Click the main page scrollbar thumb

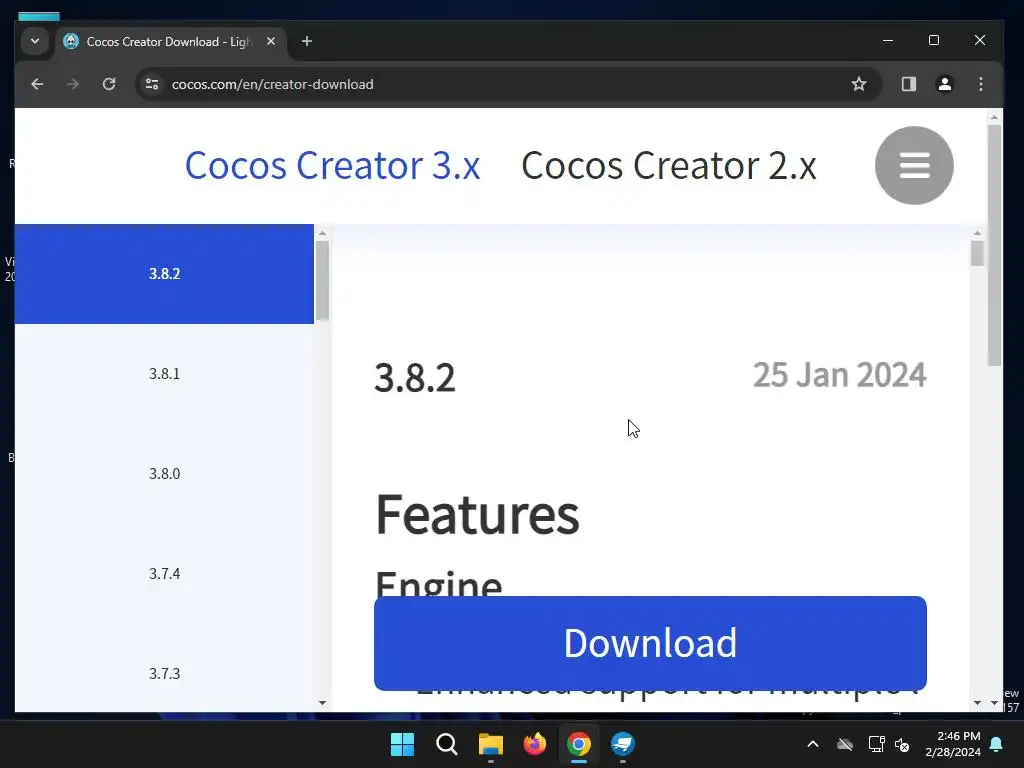[x=994, y=245]
